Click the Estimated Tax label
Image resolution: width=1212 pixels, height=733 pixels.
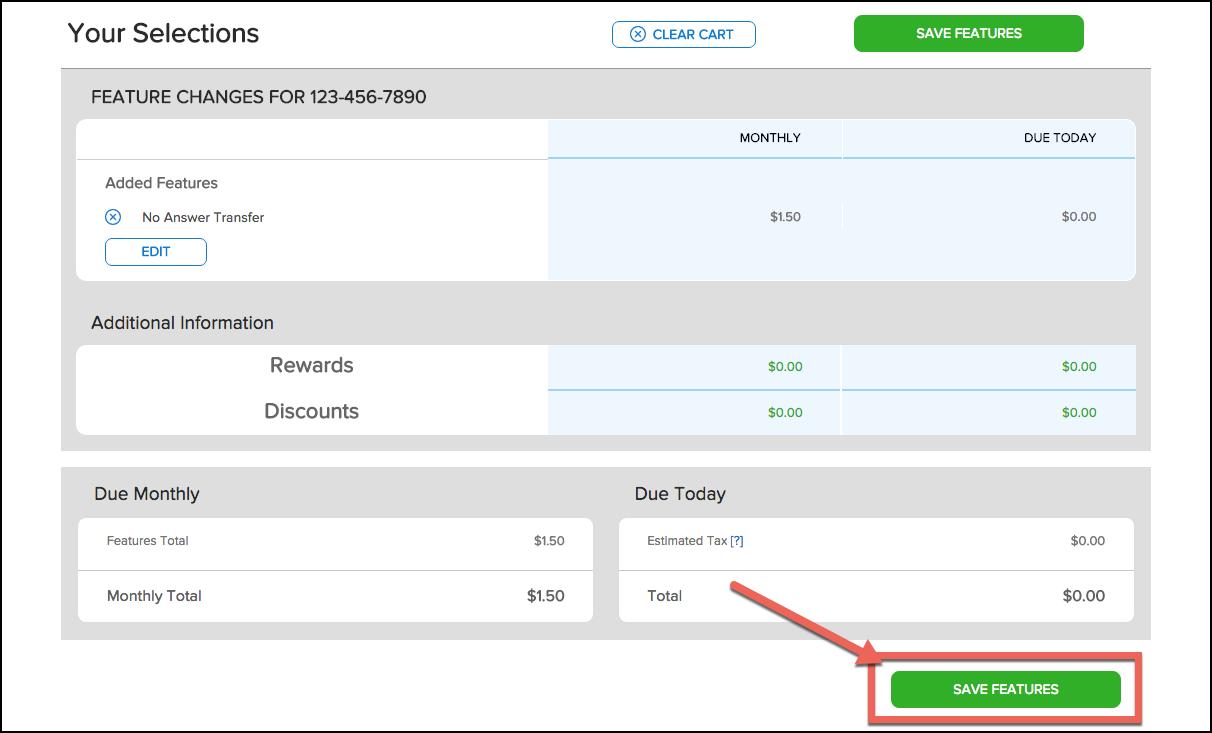[x=687, y=541]
